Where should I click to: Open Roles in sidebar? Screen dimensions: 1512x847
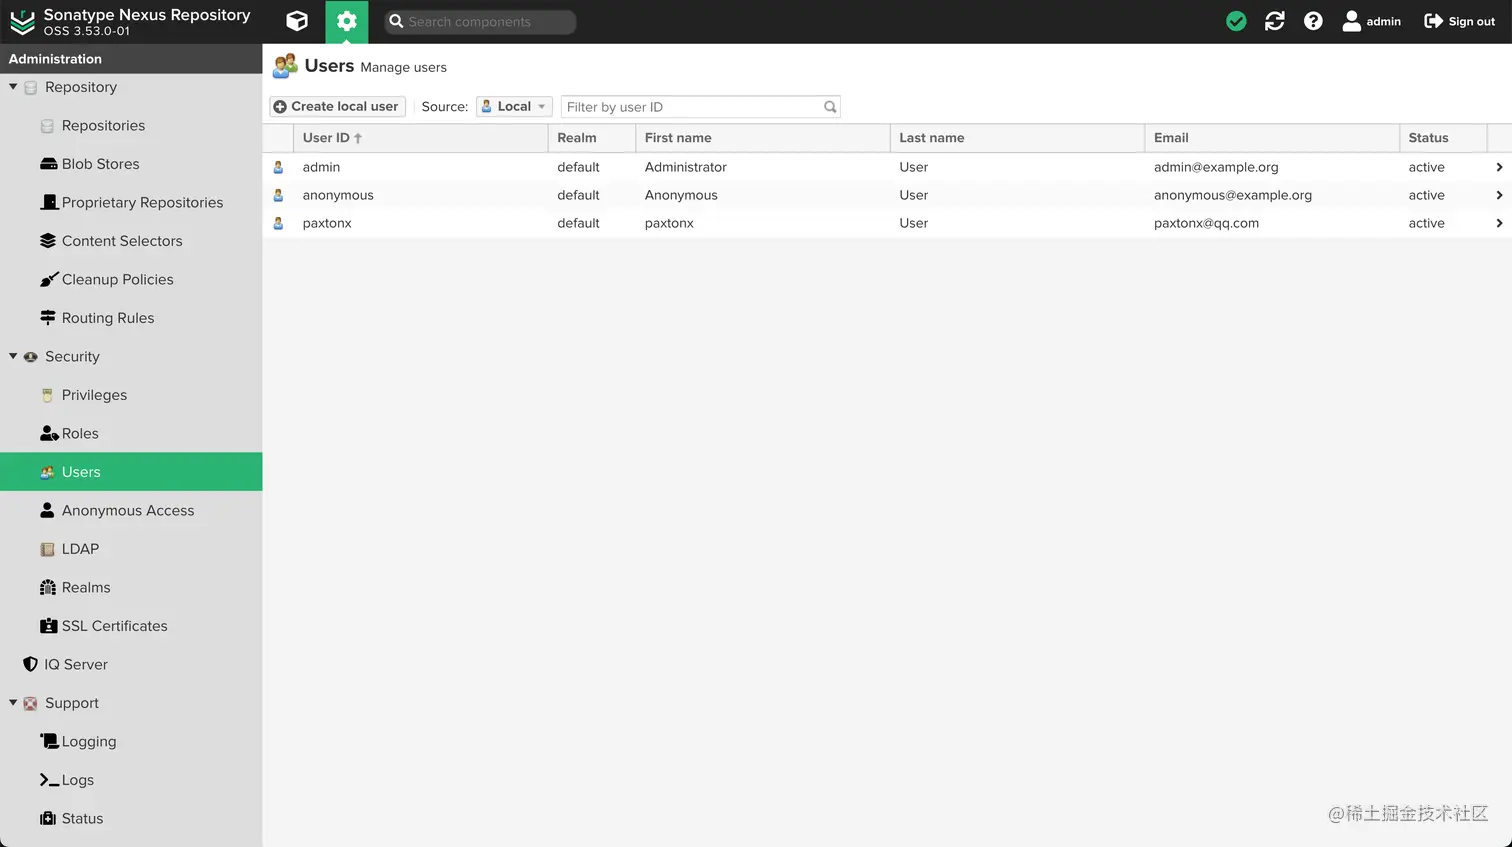point(80,434)
